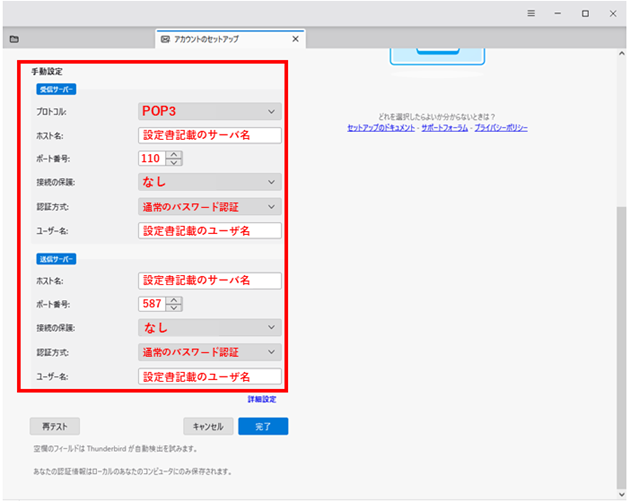Open the サポートフォーラム link
This screenshot has height=501, width=630.
click(442, 128)
